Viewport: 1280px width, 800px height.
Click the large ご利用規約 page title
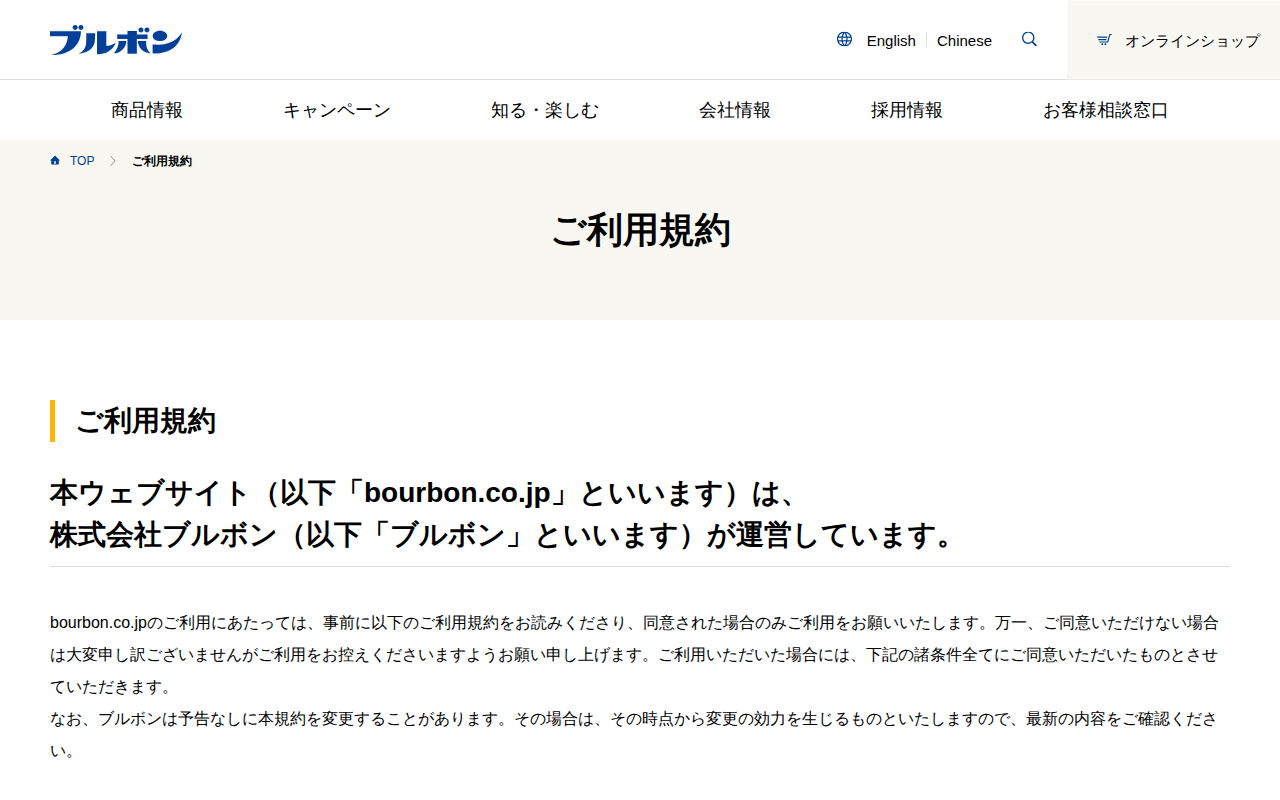(641, 230)
